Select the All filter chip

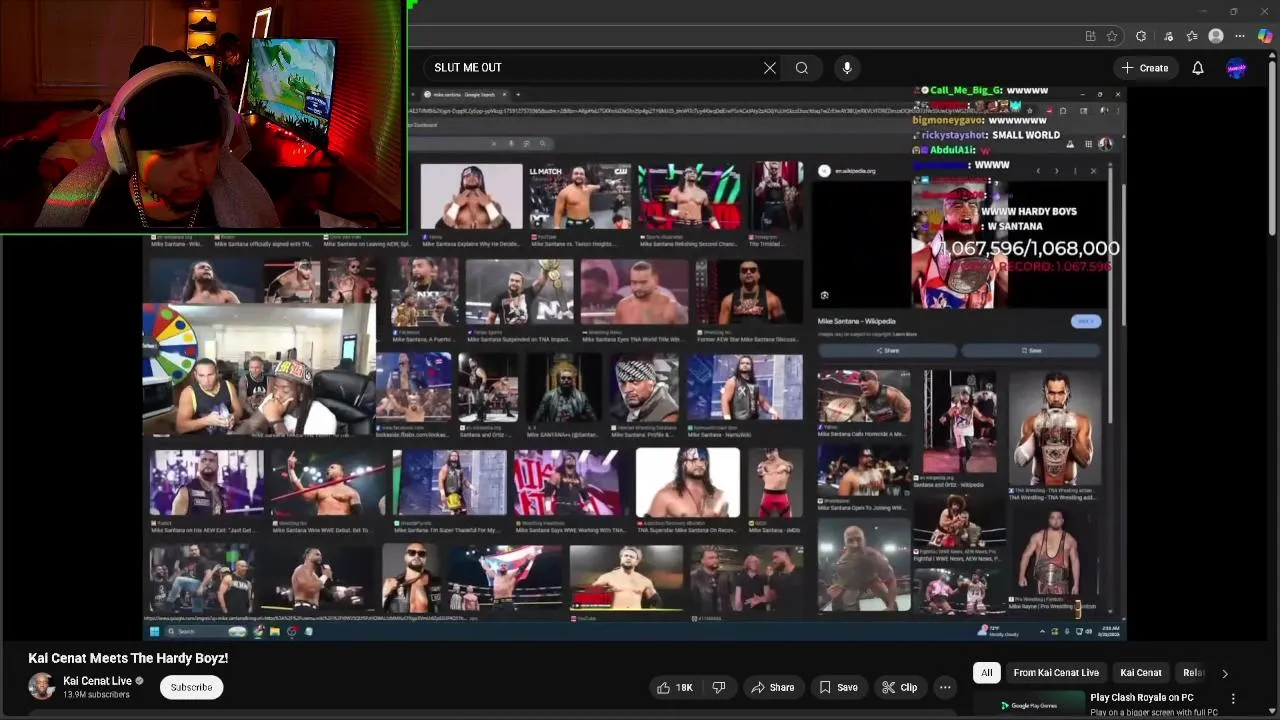pos(987,673)
